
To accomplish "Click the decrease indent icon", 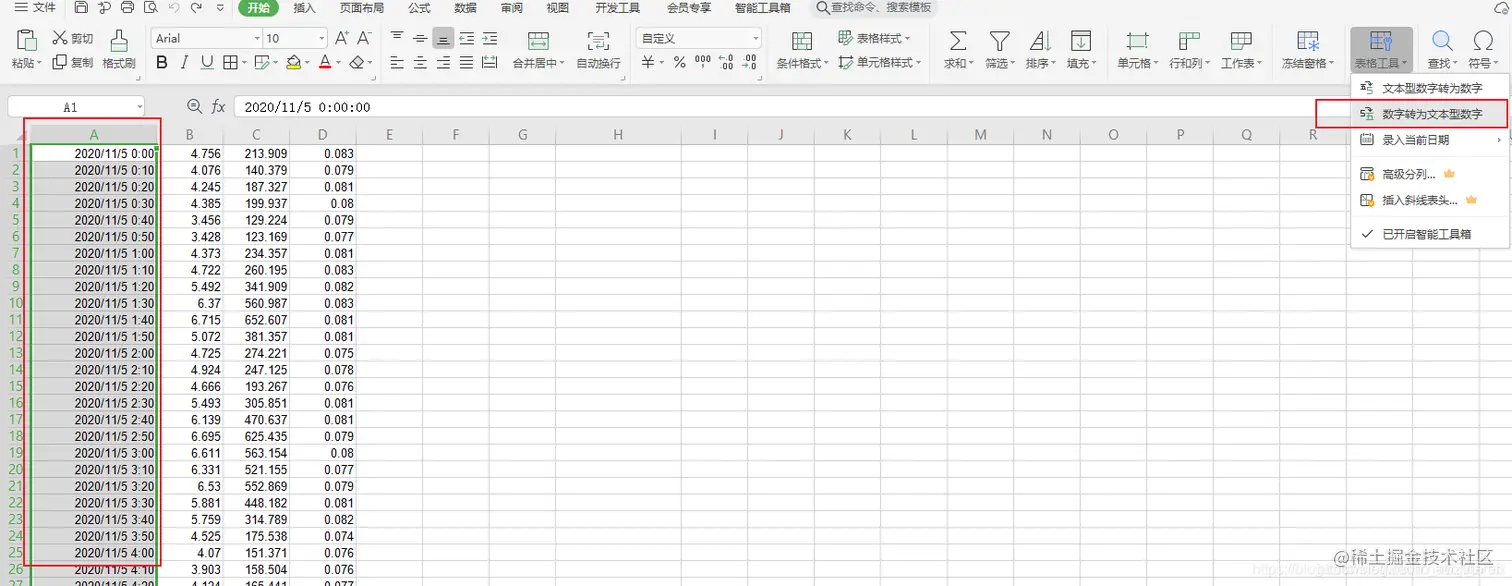I will (466, 38).
